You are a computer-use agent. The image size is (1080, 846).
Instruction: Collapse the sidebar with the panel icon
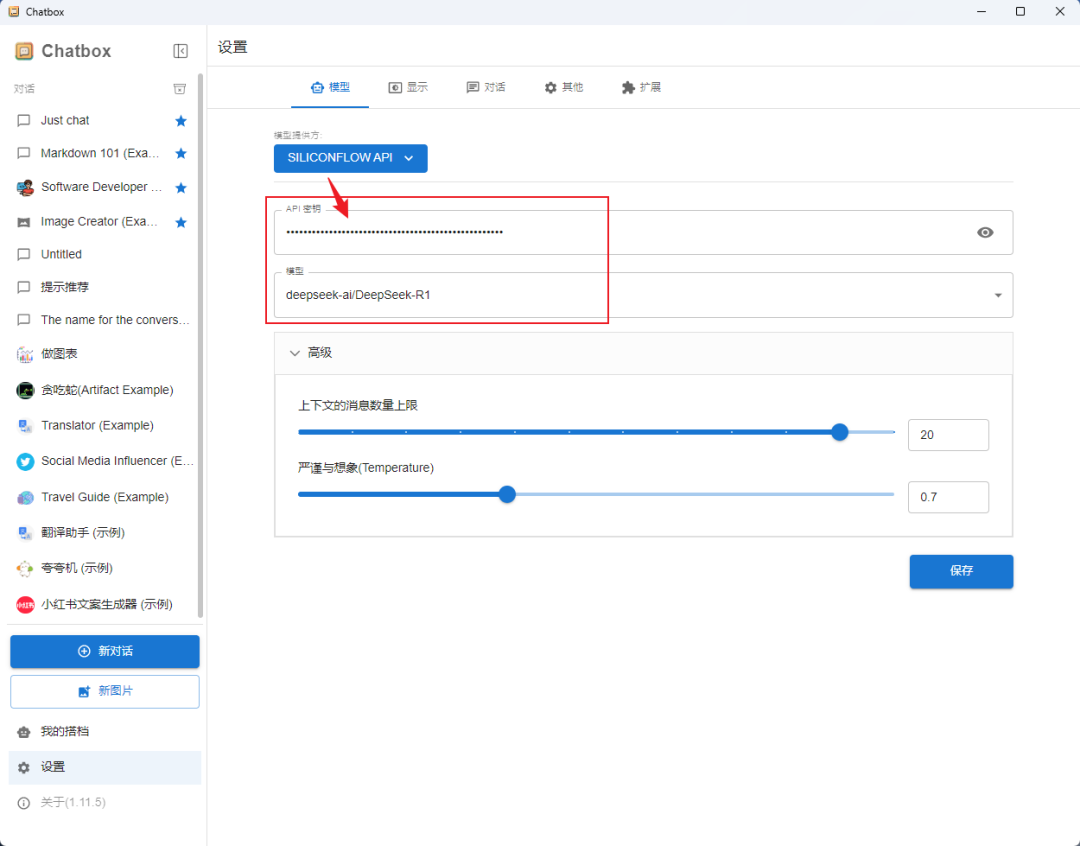[x=180, y=51]
